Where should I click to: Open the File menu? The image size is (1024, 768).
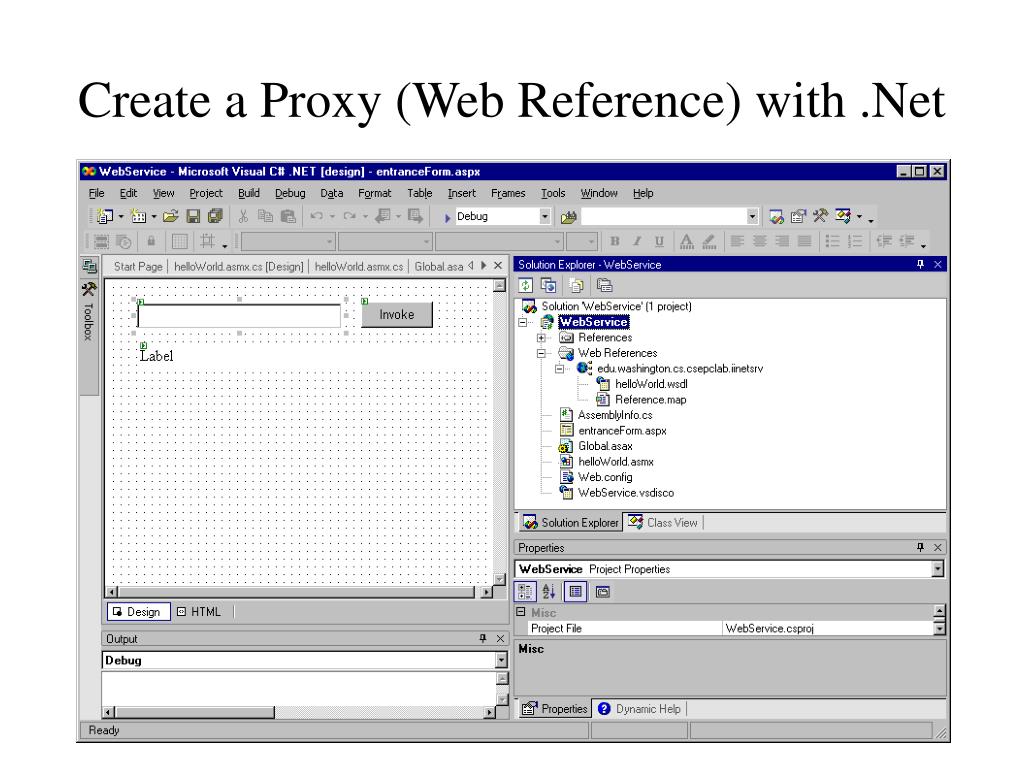(96, 193)
